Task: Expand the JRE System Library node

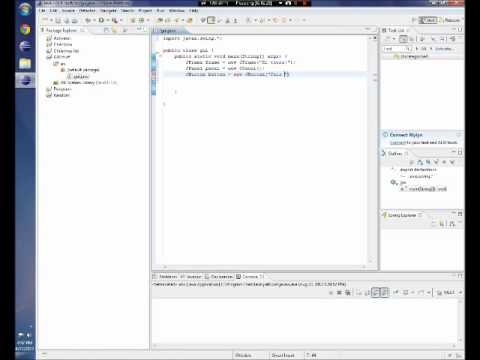Action: 51,82
